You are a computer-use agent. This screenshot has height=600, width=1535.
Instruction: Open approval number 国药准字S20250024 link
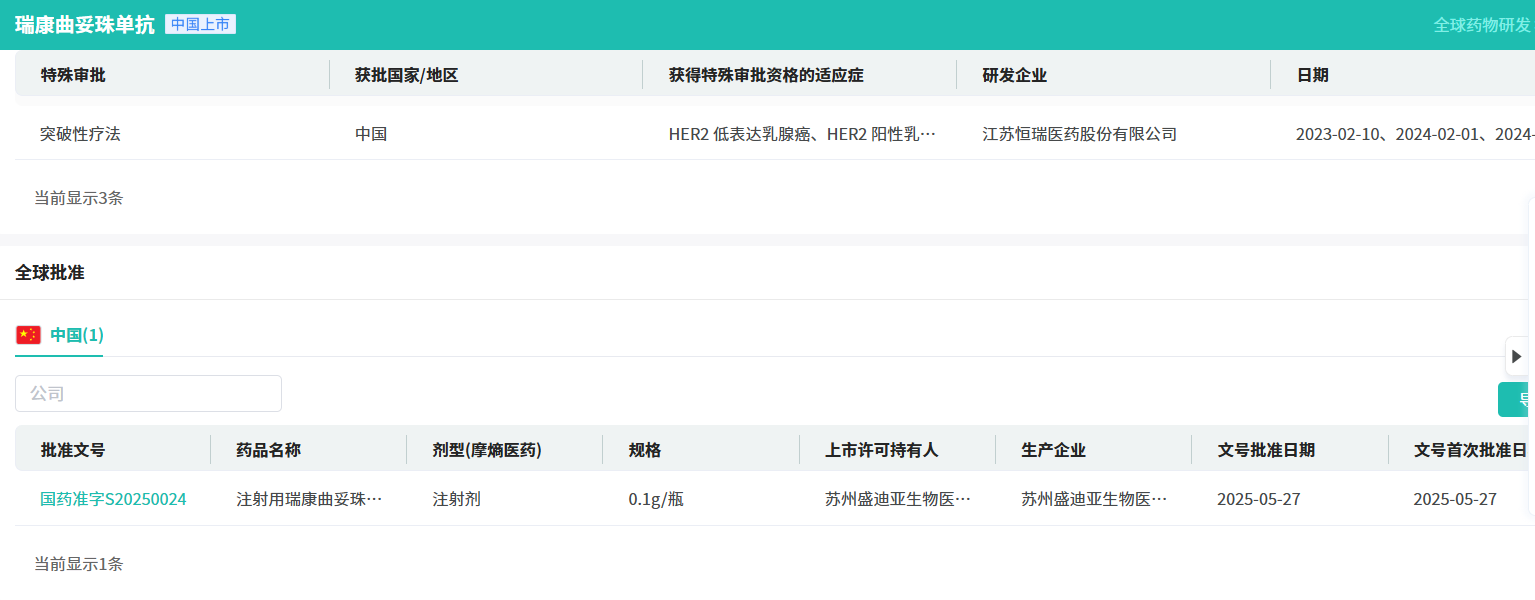[113, 499]
